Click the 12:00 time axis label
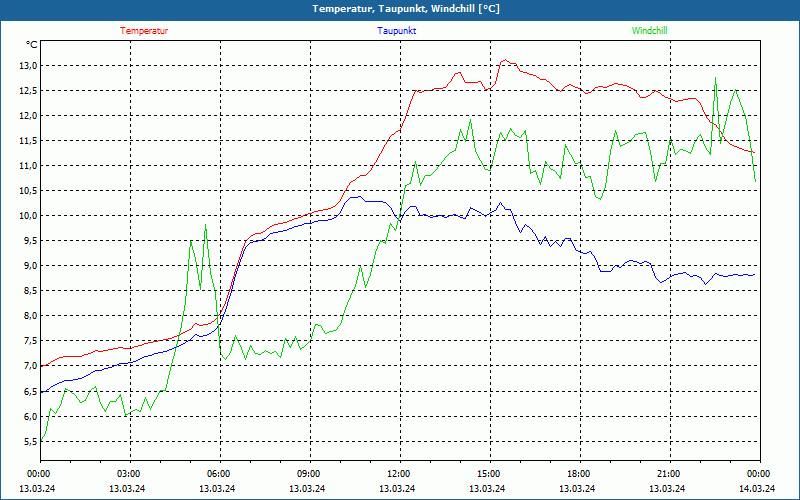Image resolution: width=800 pixels, height=500 pixels. 400,474
